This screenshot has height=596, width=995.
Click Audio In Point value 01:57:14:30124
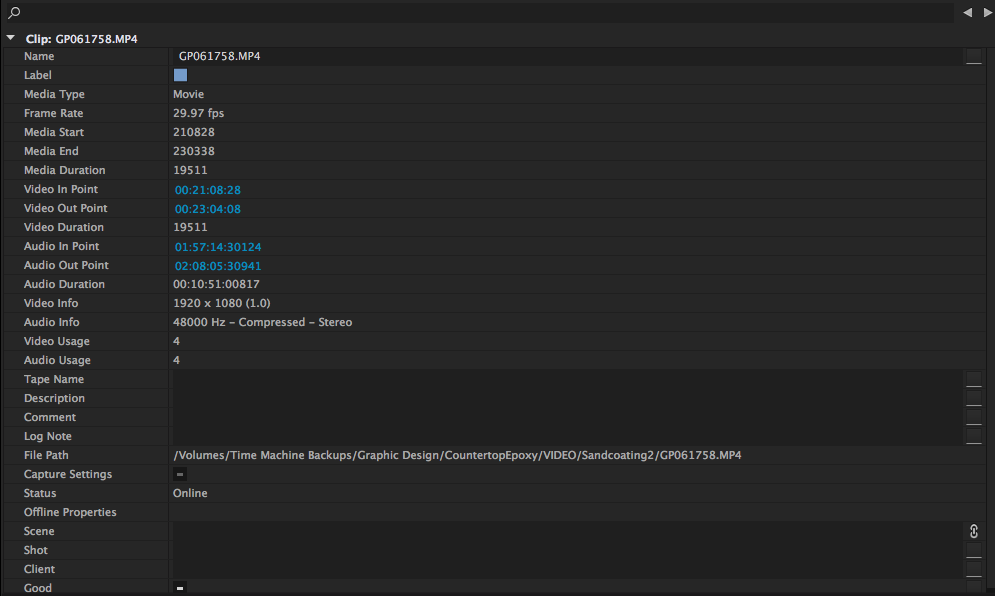(x=218, y=247)
